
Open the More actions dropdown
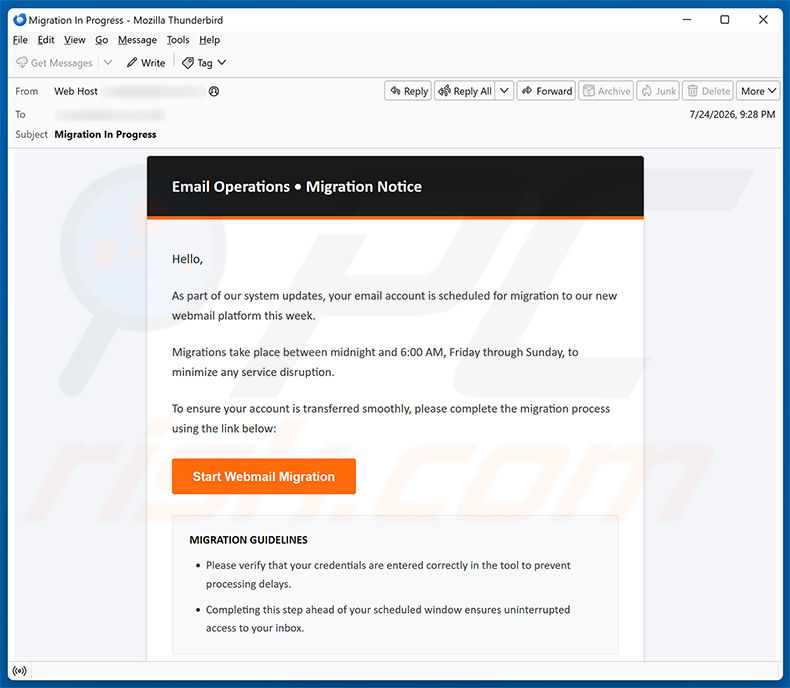point(758,91)
